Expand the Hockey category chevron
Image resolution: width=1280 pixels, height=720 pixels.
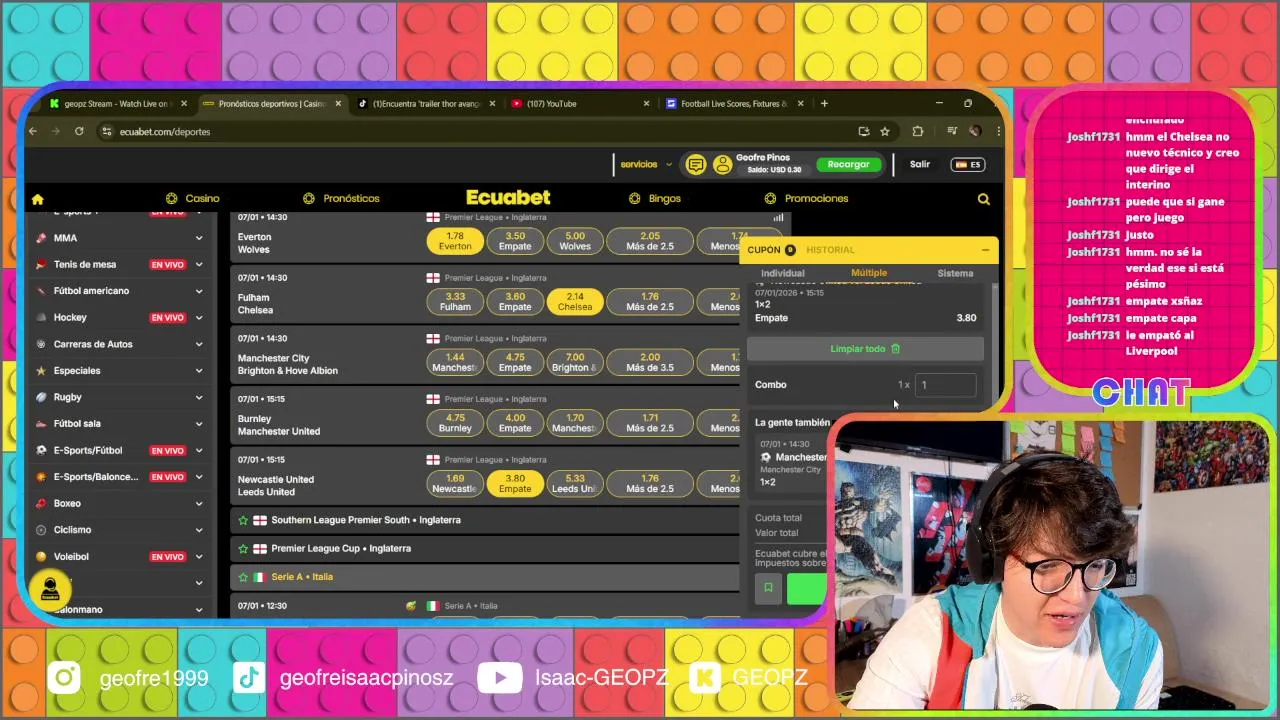point(199,318)
